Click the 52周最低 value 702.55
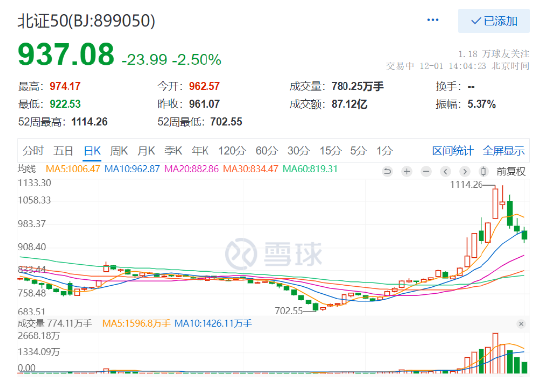550x378 pixels. [x=226, y=122]
